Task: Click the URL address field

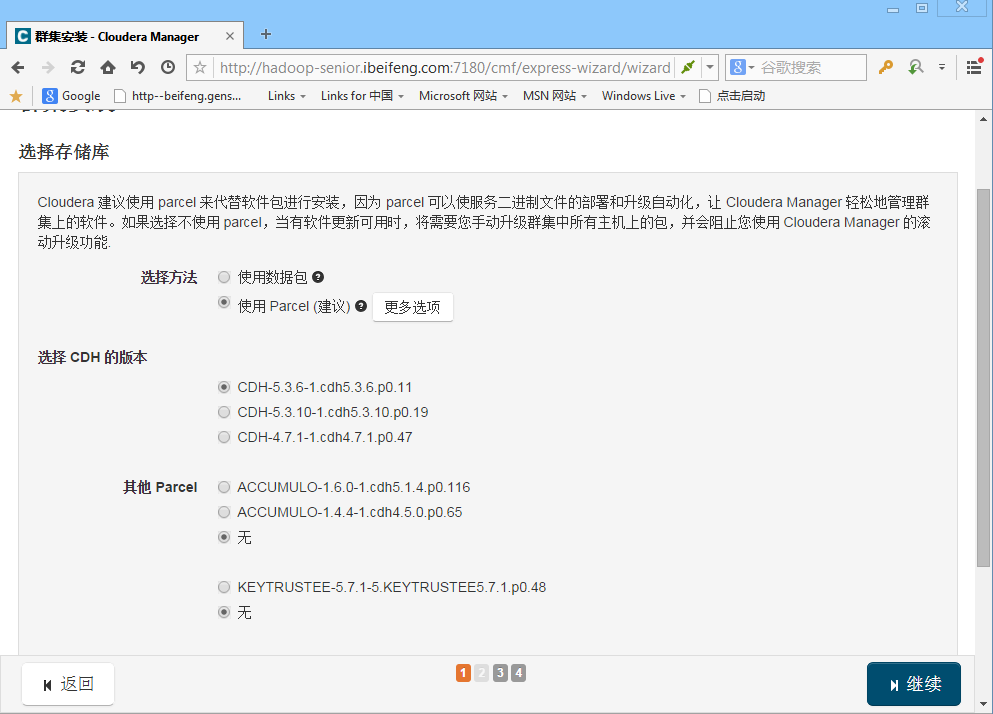Action: 445,67
